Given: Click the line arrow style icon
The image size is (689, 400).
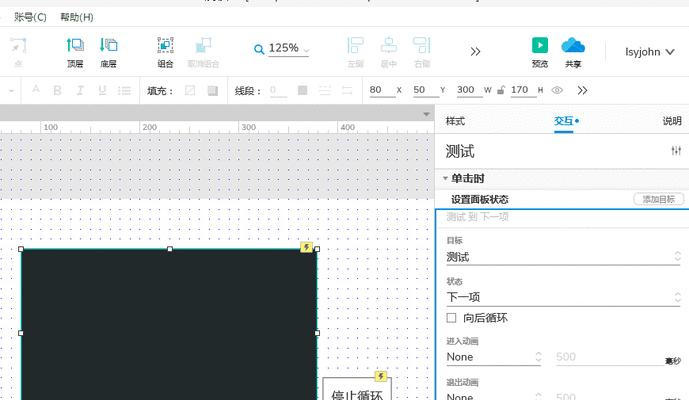Looking at the screenshot, I should 347,91.
